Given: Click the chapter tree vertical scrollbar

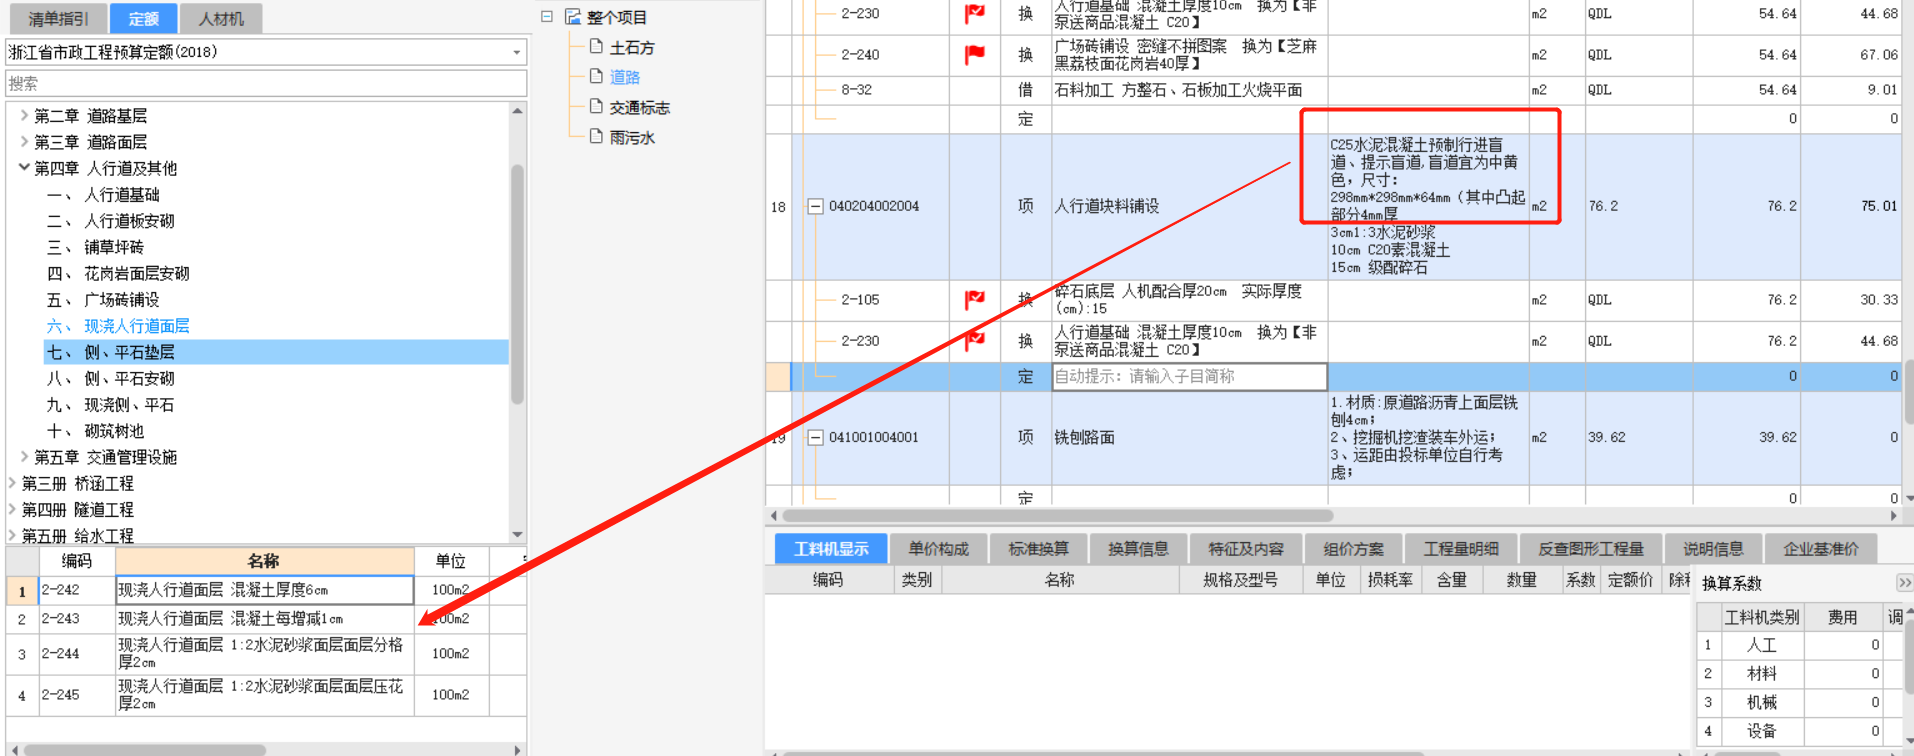Looking at the screenshot, I should point(517,284).
